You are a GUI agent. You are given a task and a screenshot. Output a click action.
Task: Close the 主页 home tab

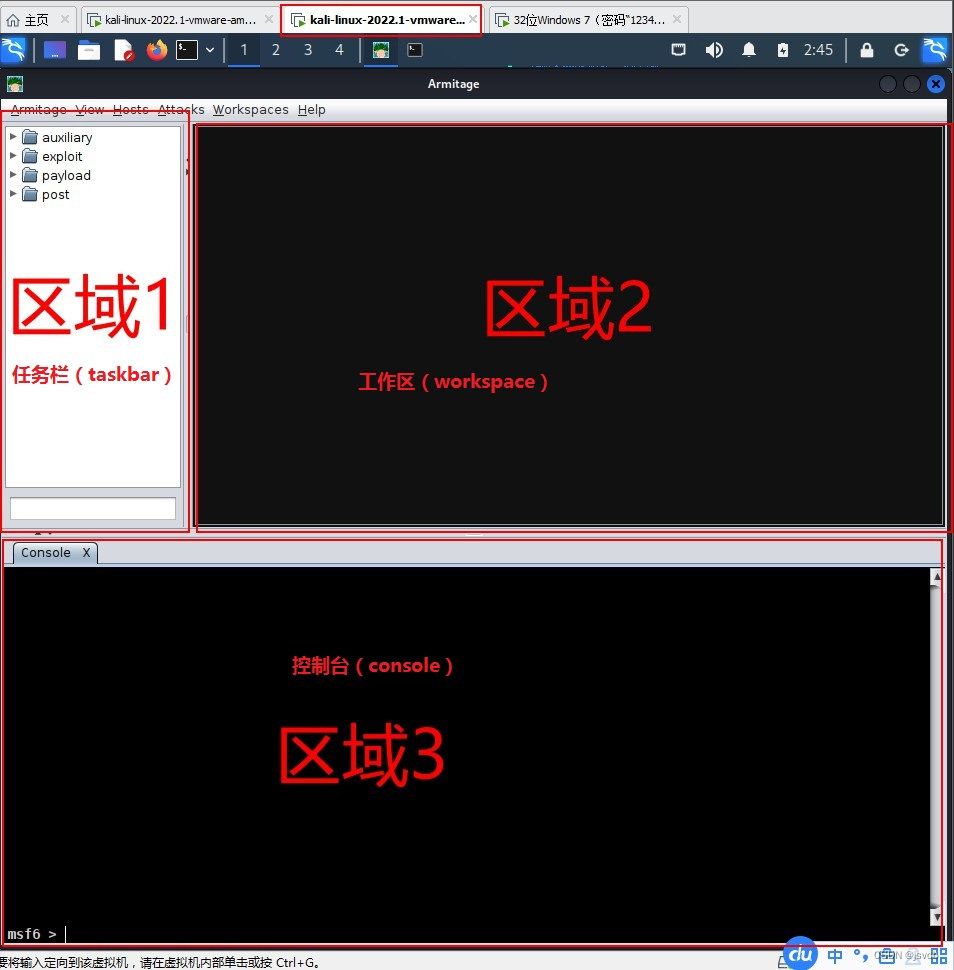click(x=64, y=19)
